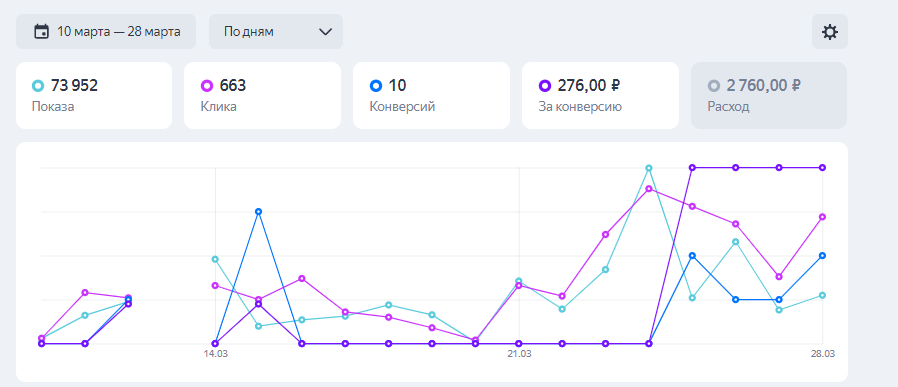Open chart settings gear icon

tap(829, 32)
